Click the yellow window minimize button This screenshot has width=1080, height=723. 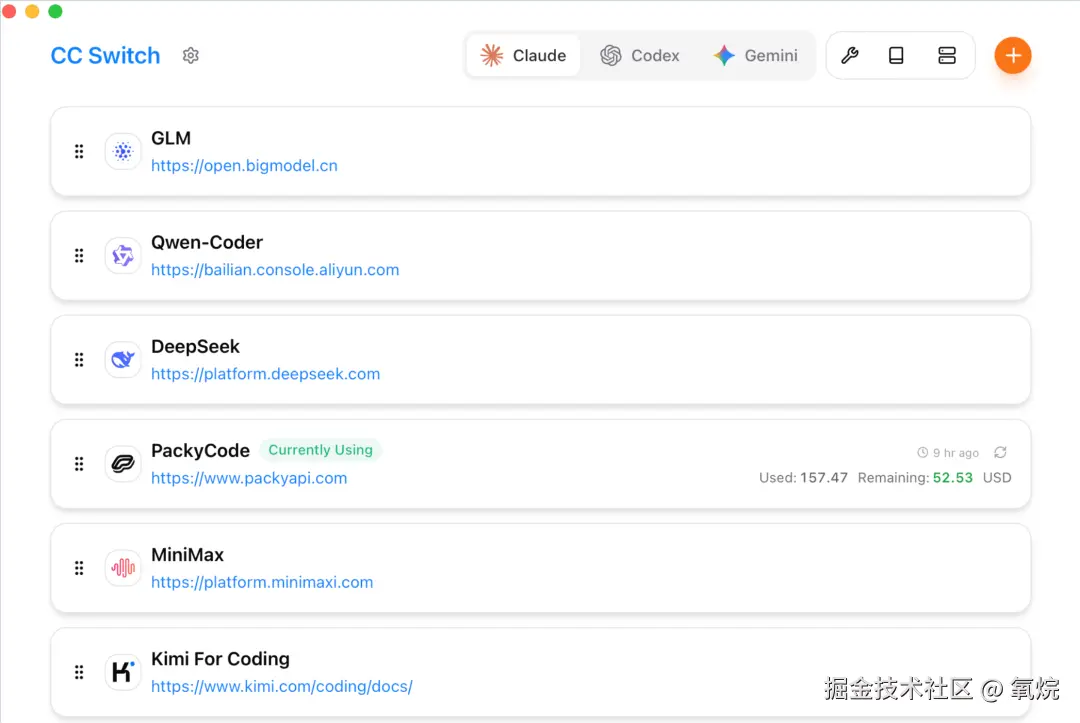tap(32, 11)
